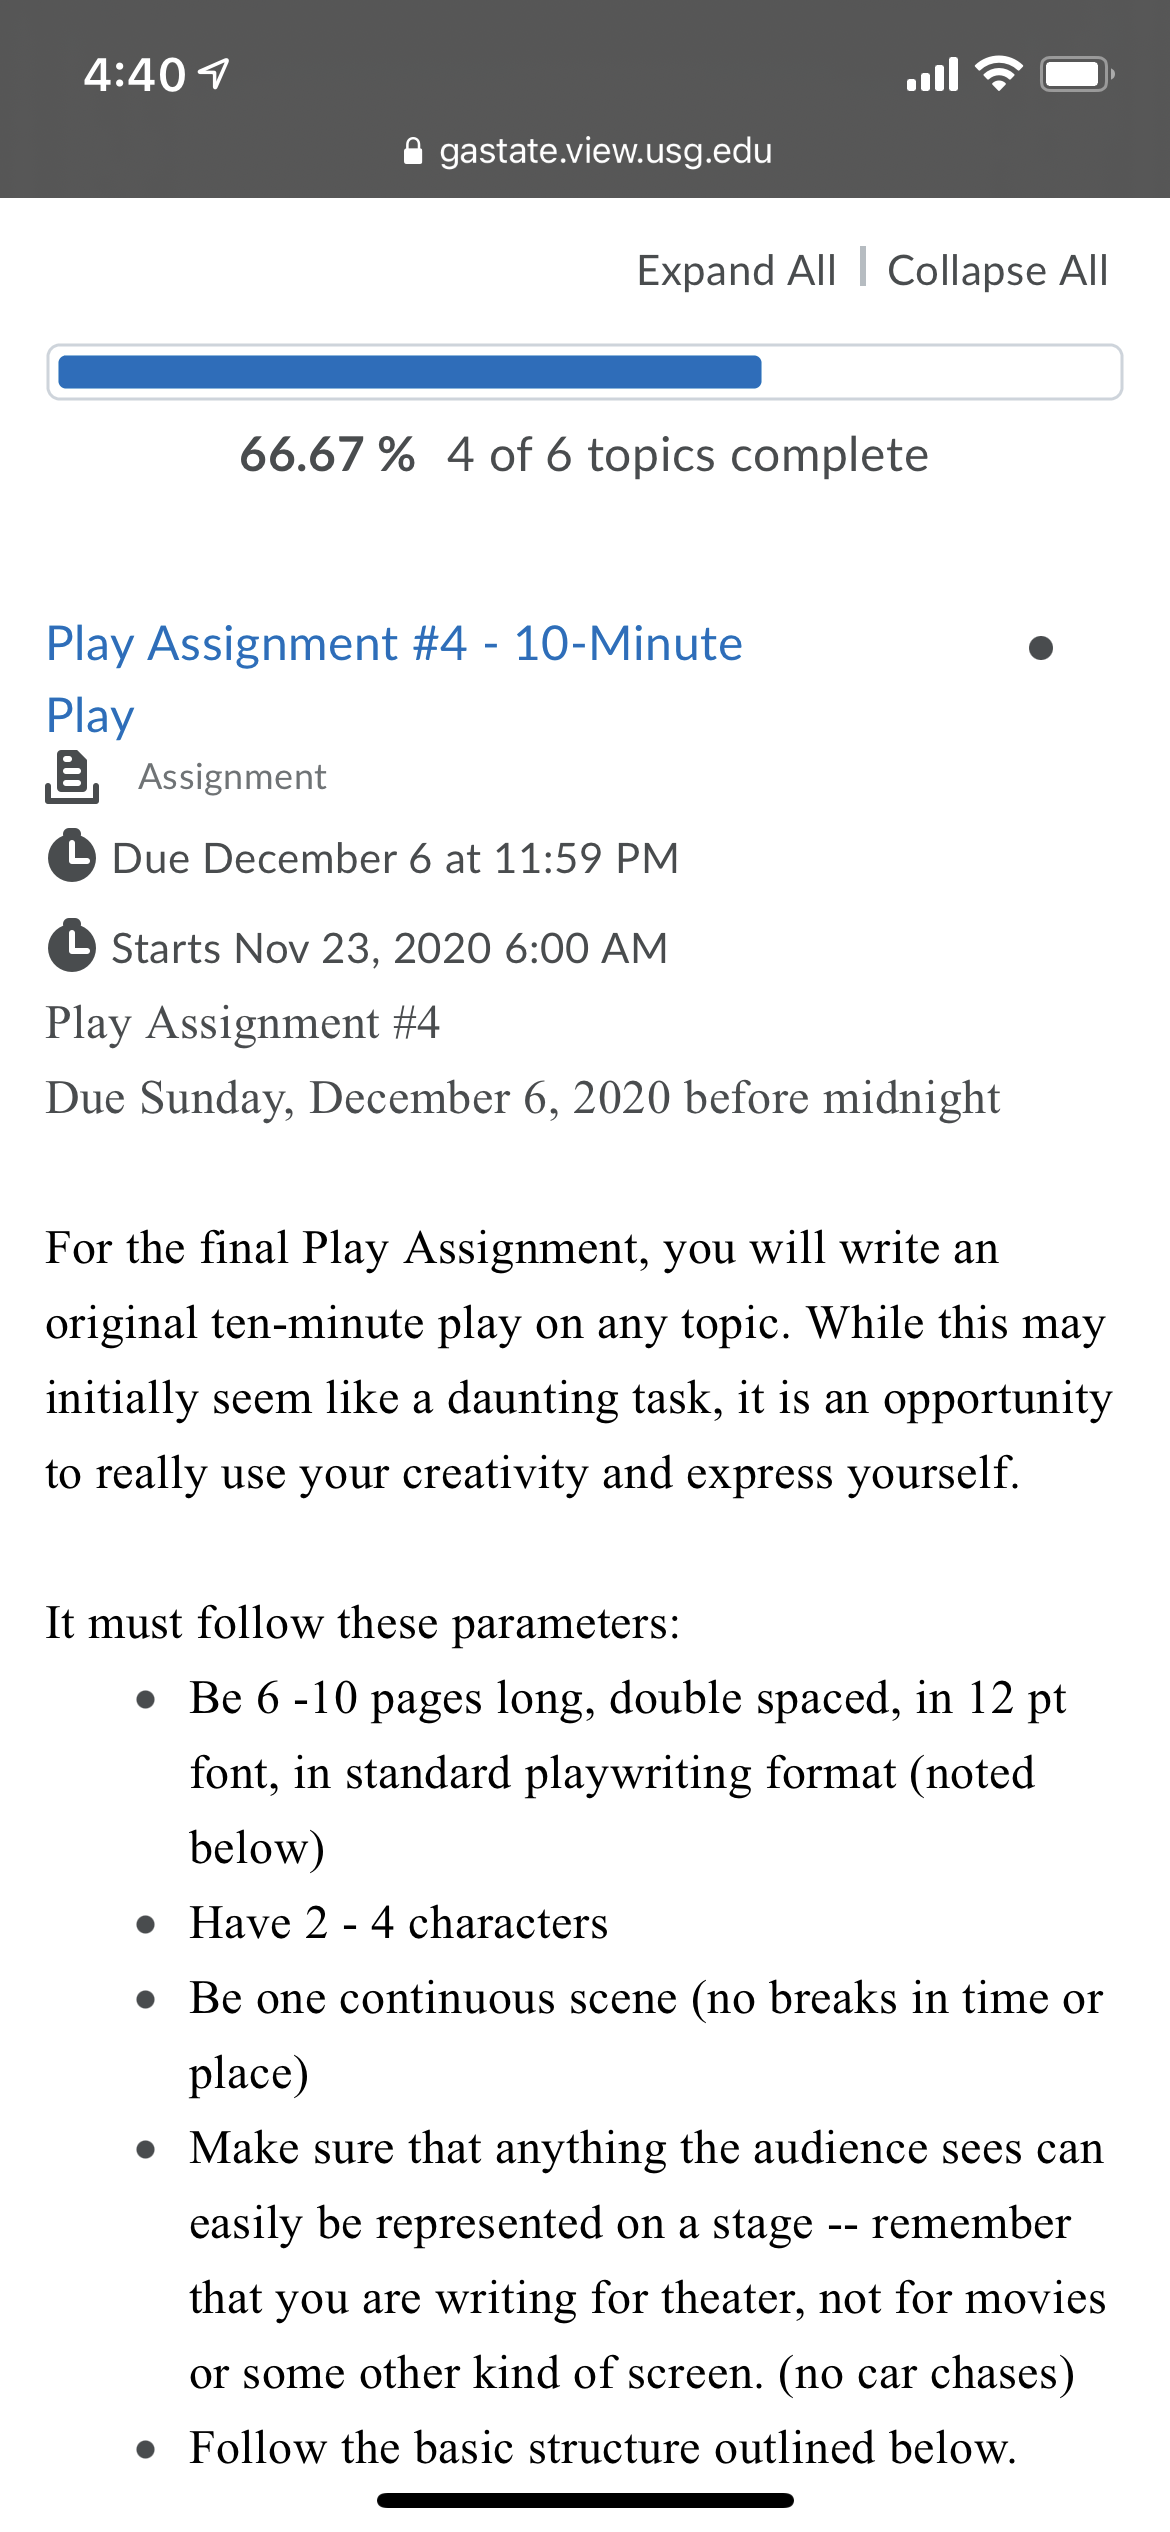Viewport: 1170px width, 2532px height.
Task: Tap the lock icon in address bar
Action: pyautogui.click(x=412, y=151)
